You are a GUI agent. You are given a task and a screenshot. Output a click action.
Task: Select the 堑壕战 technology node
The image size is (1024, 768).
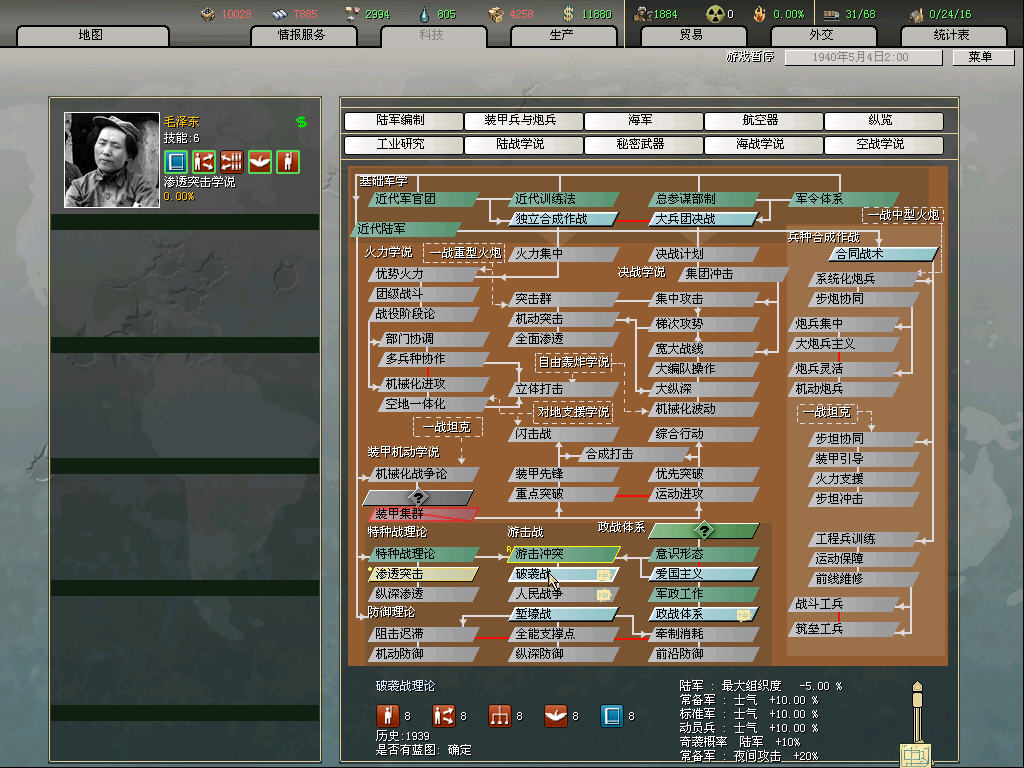click(x=564, y=615)
